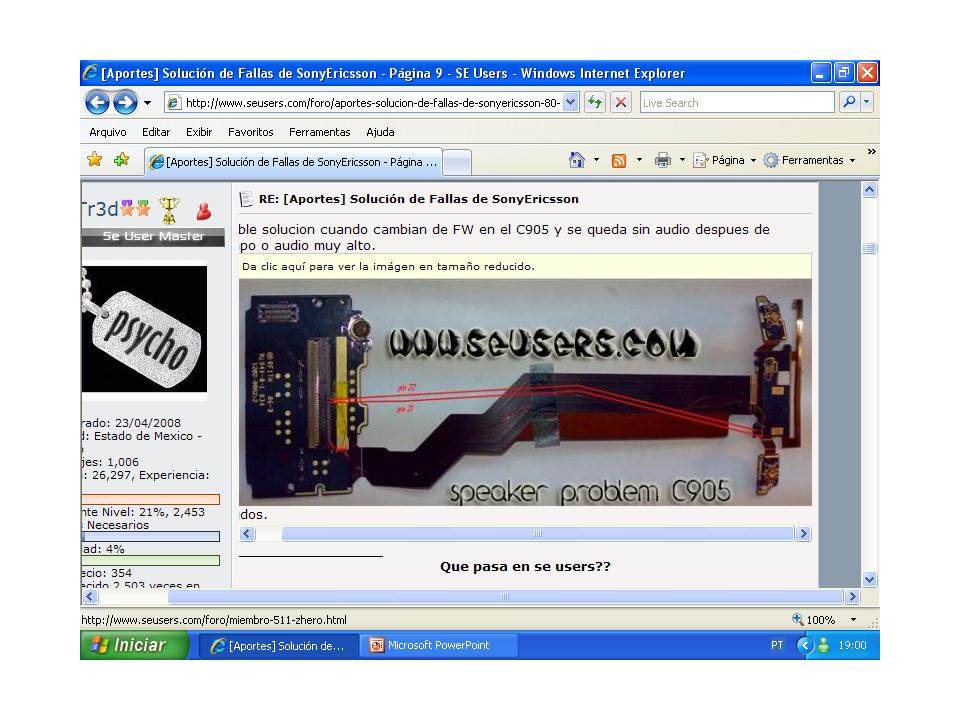Click the page horizontal scroll right arrow
960x720 pixels.
852,596
